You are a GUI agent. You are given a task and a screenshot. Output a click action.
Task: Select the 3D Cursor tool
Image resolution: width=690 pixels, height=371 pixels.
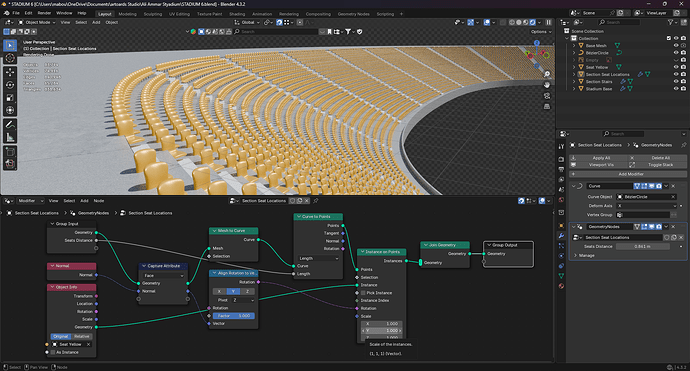click(x=10, y=58)
